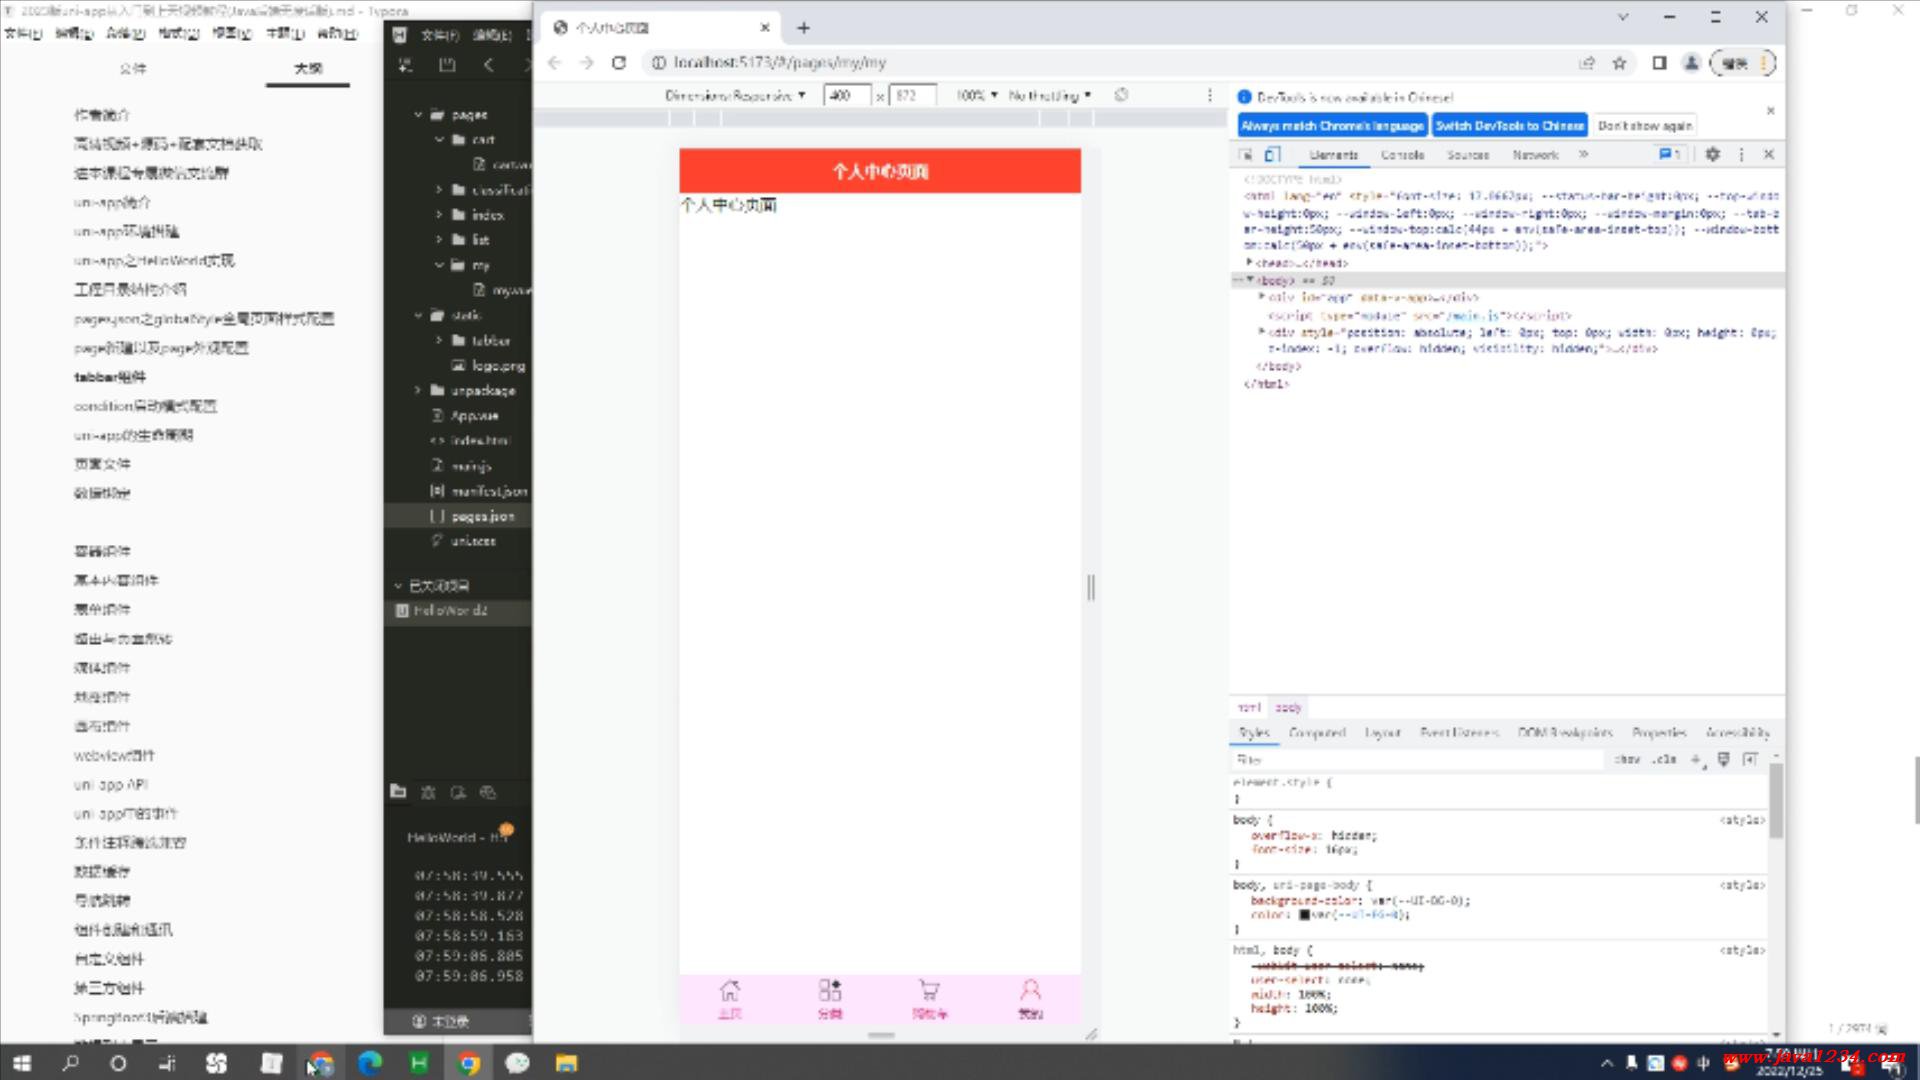Open the Computed styles tab
This screenshot has height=1080, width=1920.
point(1317,733)
